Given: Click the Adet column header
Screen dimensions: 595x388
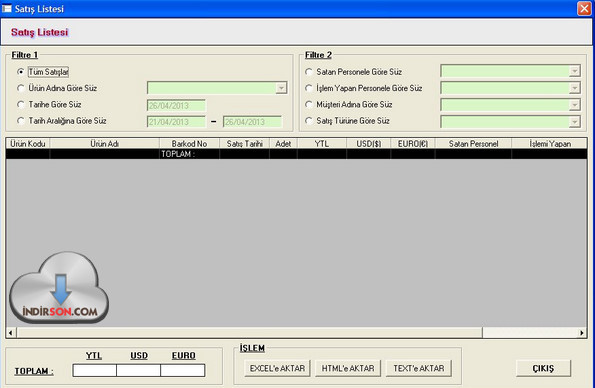Looking at the screenshot, I should (x=283, y=144).
